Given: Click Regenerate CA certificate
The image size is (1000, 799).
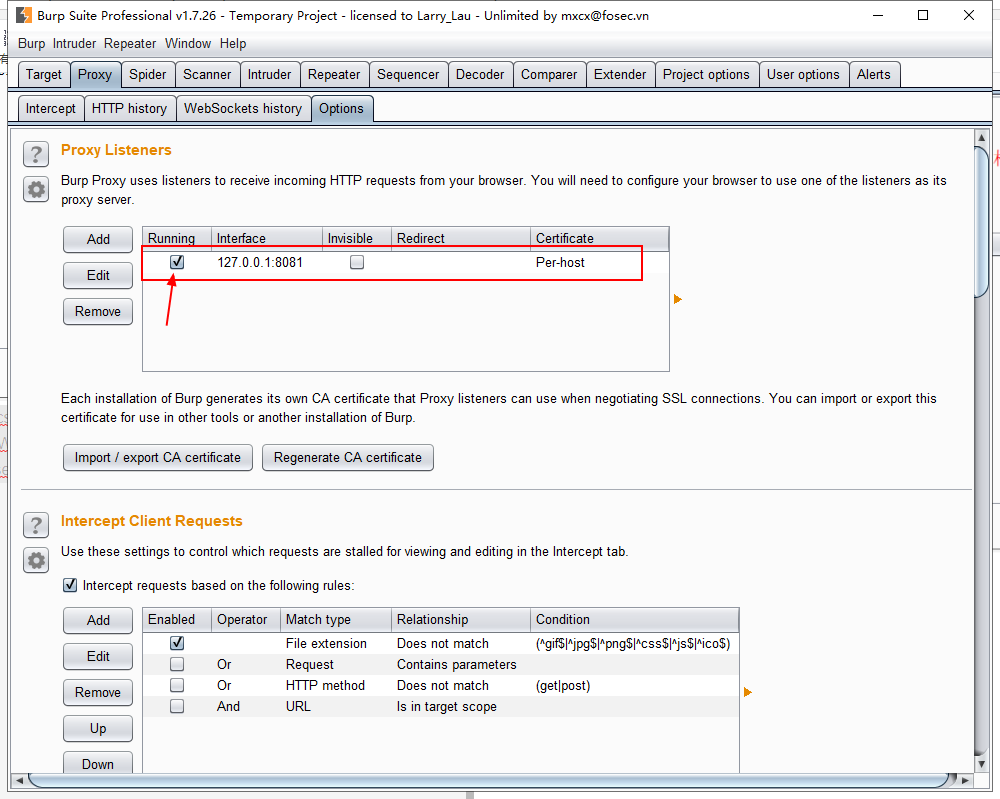Looking at the screenshot, I should pyautogui.click(x=348, y=457).
